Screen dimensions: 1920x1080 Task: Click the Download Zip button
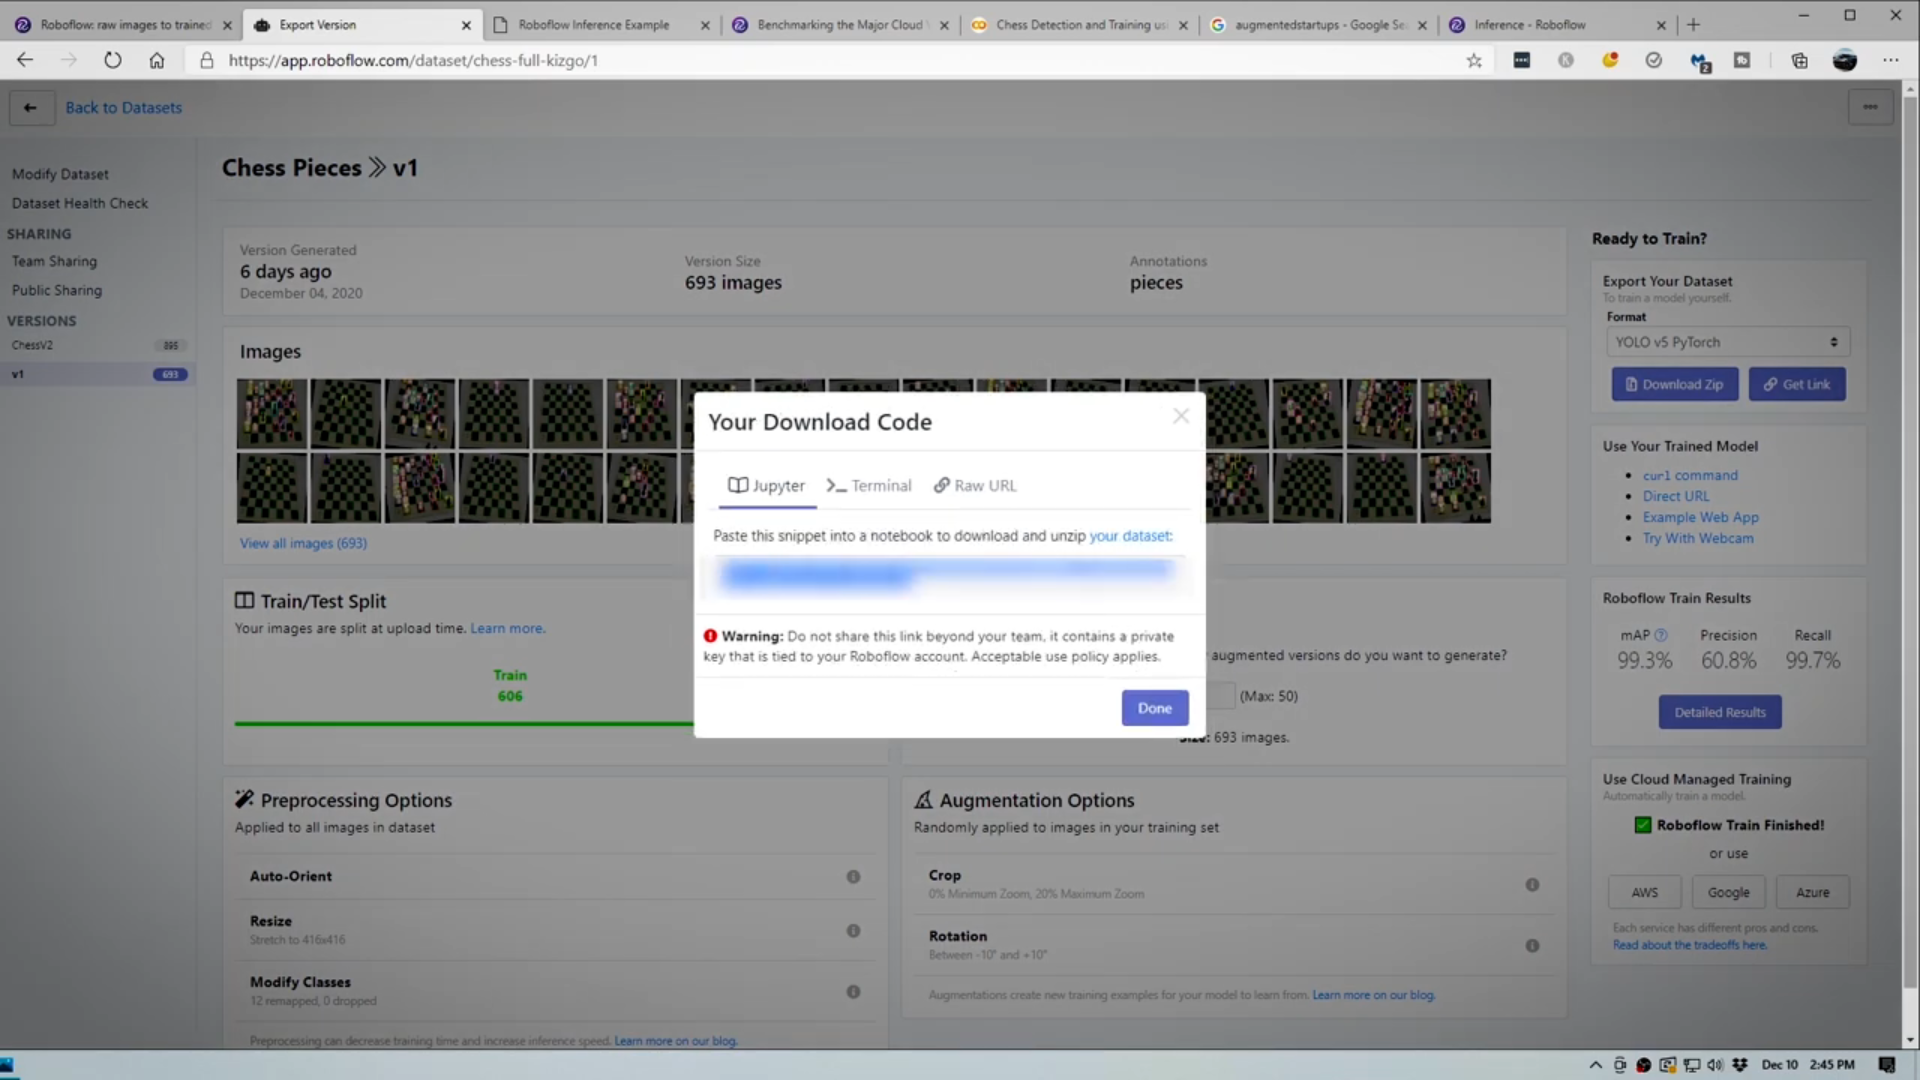pyautogui.click(x=1675, y=384)
